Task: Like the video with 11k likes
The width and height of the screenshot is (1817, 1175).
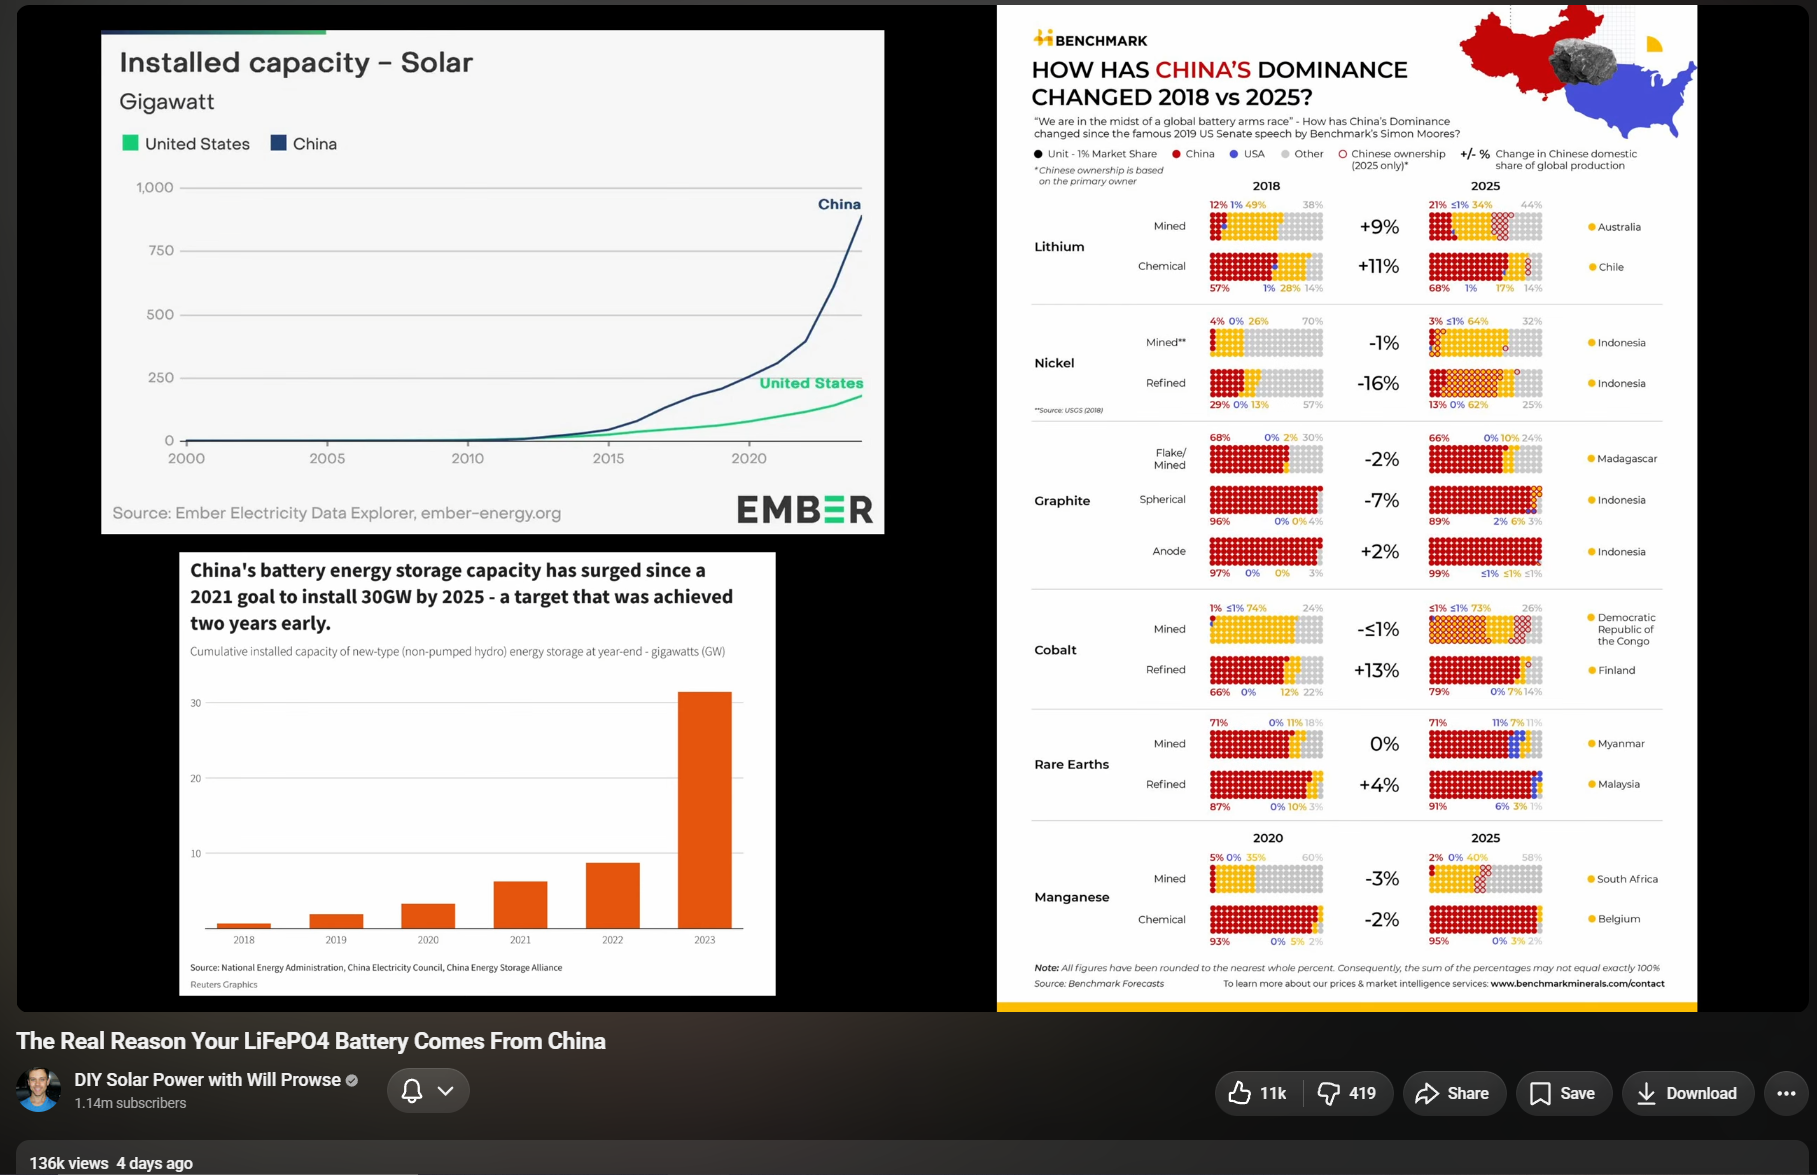Action: (x=1260, y=1093)
